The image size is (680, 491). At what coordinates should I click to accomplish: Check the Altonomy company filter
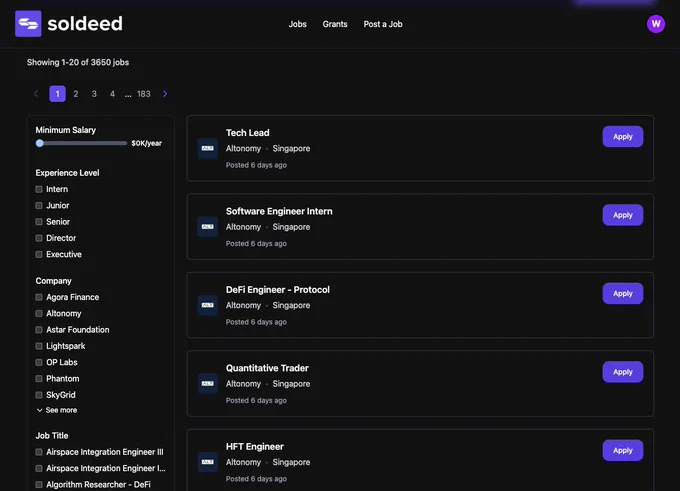click(x=39, y=314)
